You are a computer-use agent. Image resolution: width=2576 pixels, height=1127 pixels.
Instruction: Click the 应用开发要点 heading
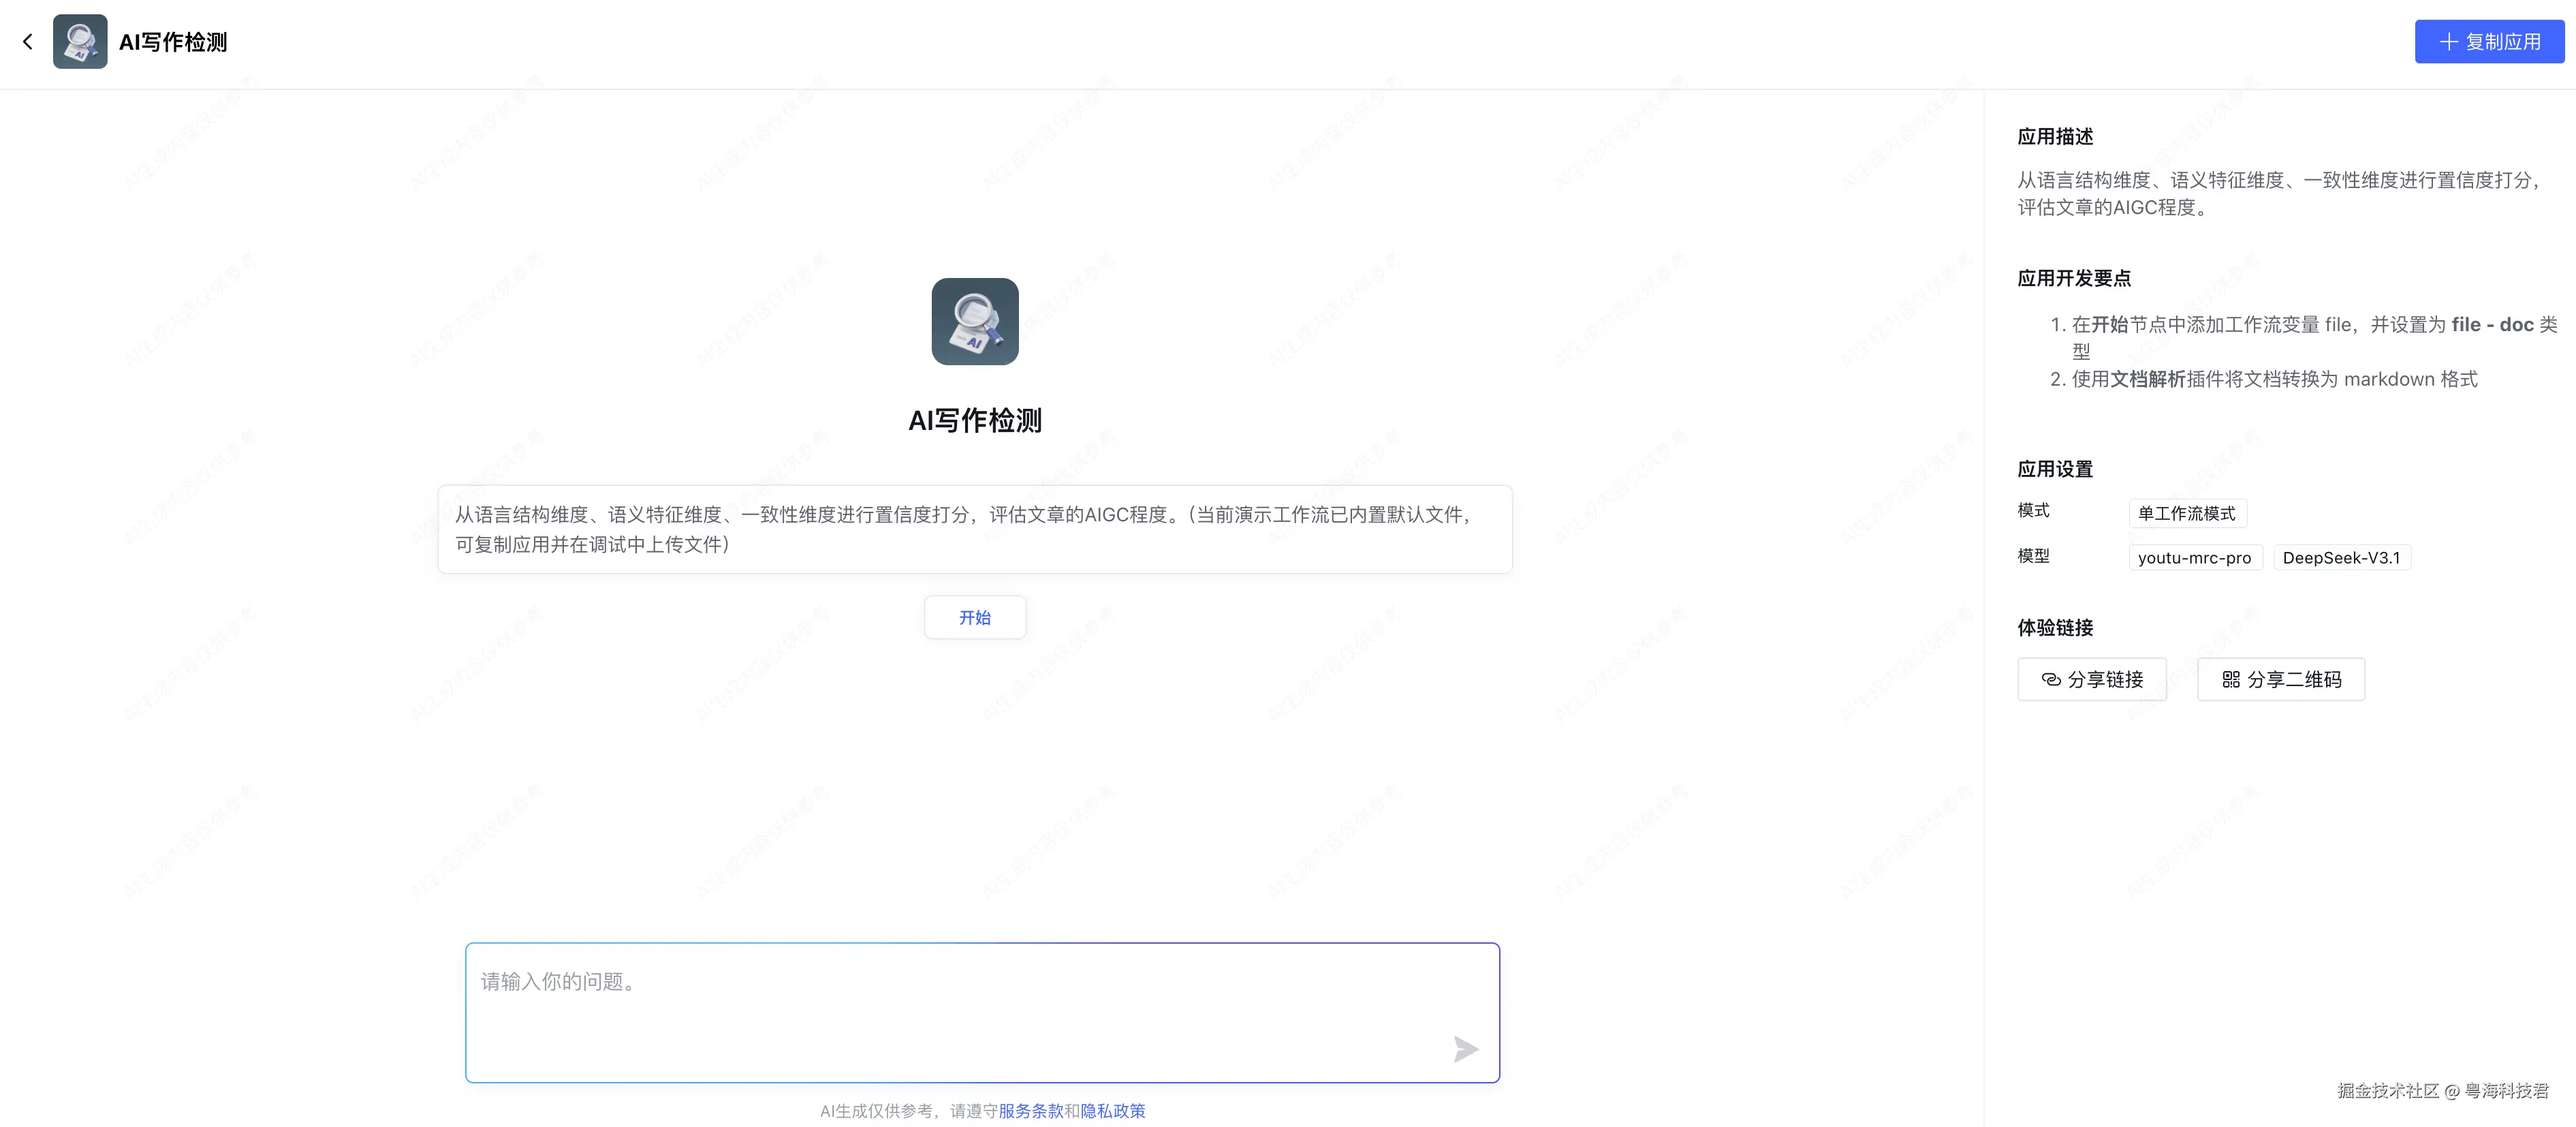click(x=2074, y=279)
